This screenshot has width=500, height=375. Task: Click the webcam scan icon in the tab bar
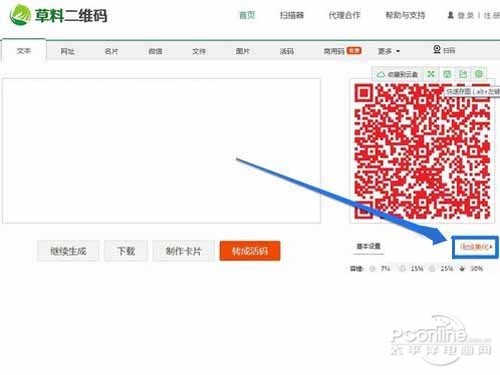437,50
